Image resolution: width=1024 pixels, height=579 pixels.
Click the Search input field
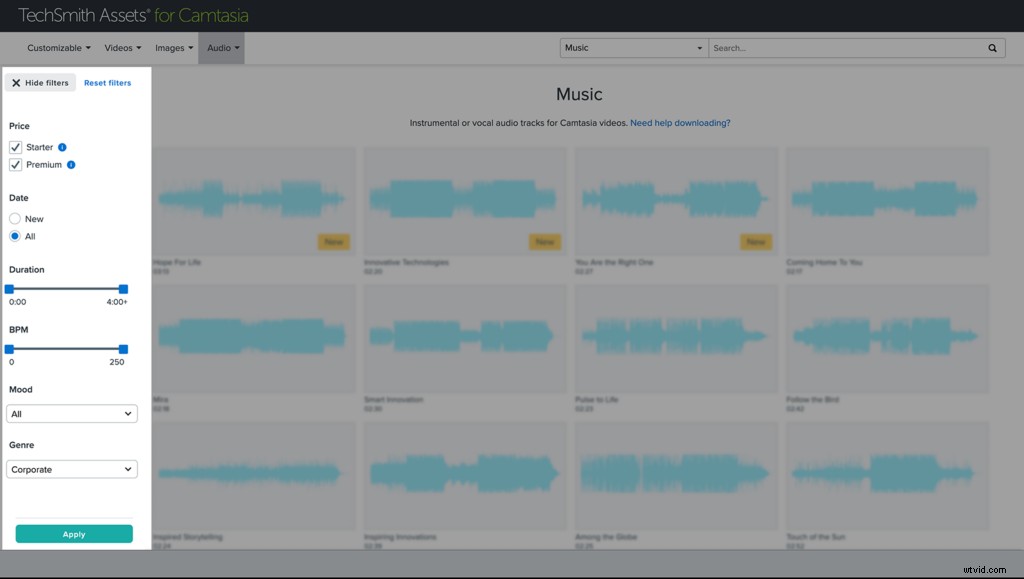840,47
